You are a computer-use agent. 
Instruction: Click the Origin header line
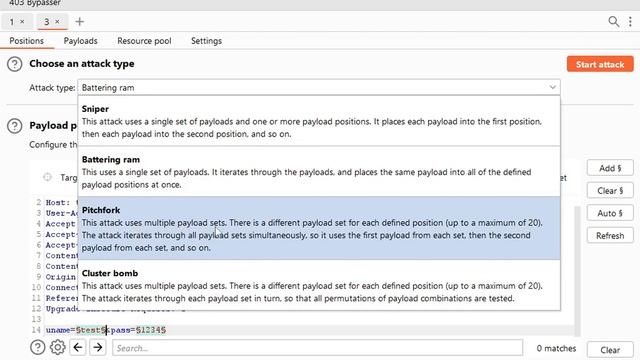coord(61,277)
